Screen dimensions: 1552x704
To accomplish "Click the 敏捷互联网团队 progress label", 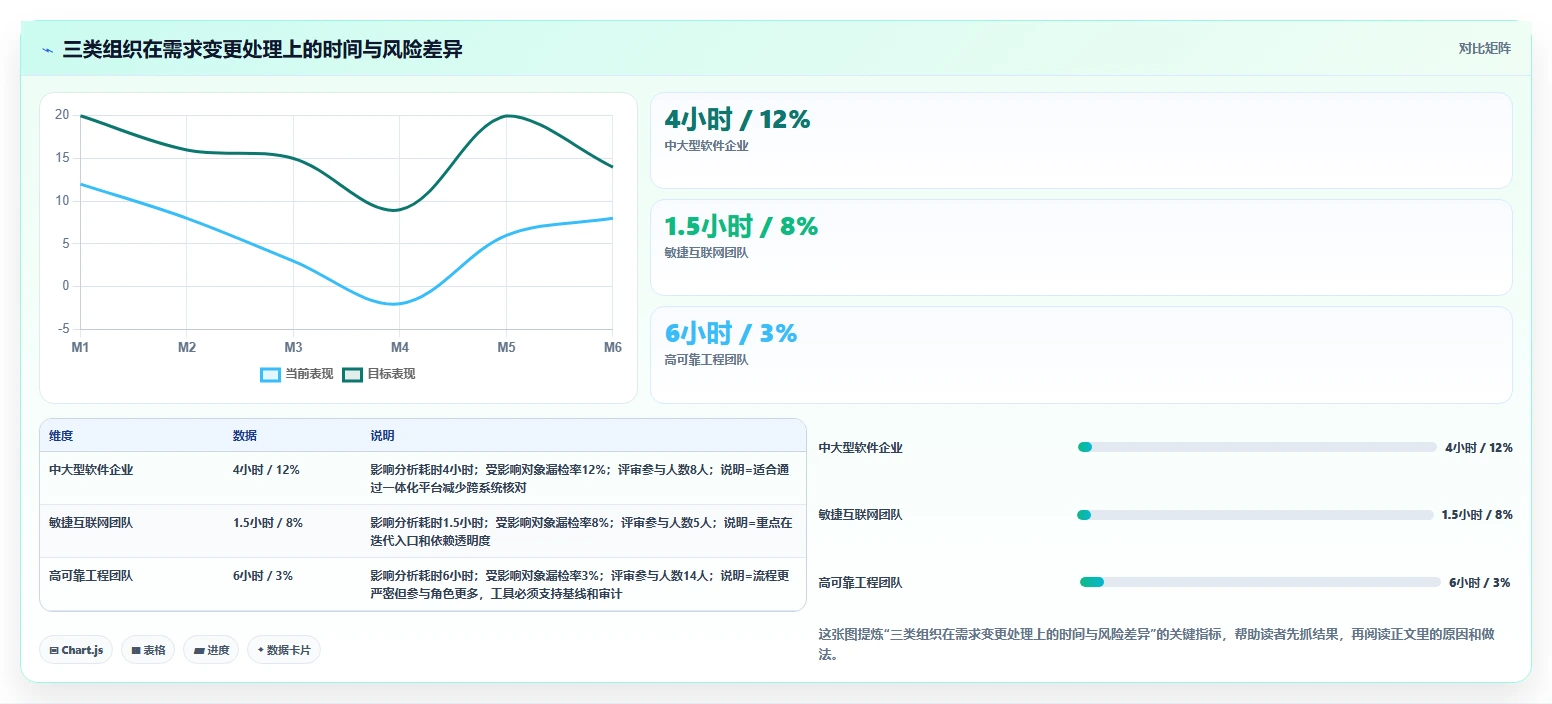I will (x=861, y=515).
